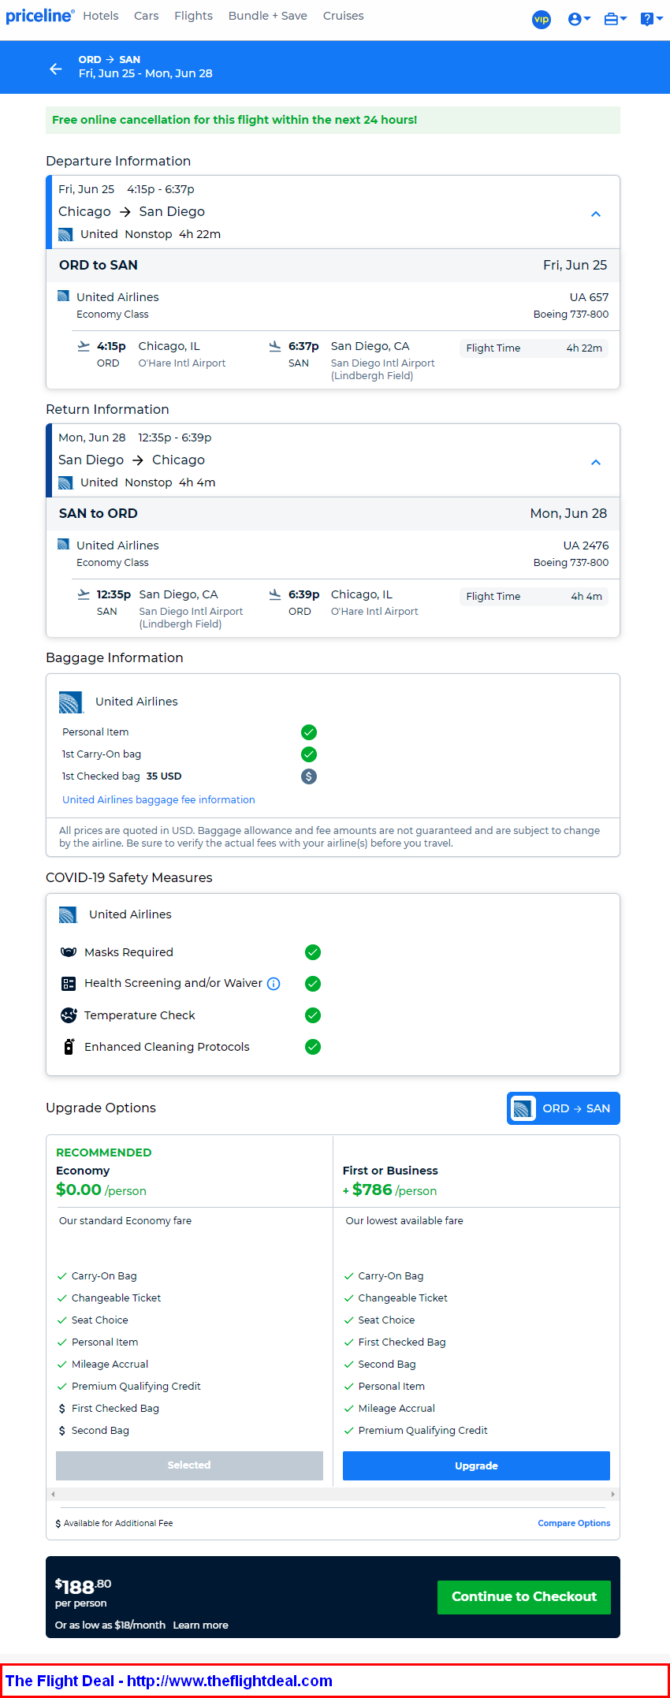Screen dimensions: 670x1698
Task: Open the Health Screening info tooltip icon
Action: click(274, 984)
